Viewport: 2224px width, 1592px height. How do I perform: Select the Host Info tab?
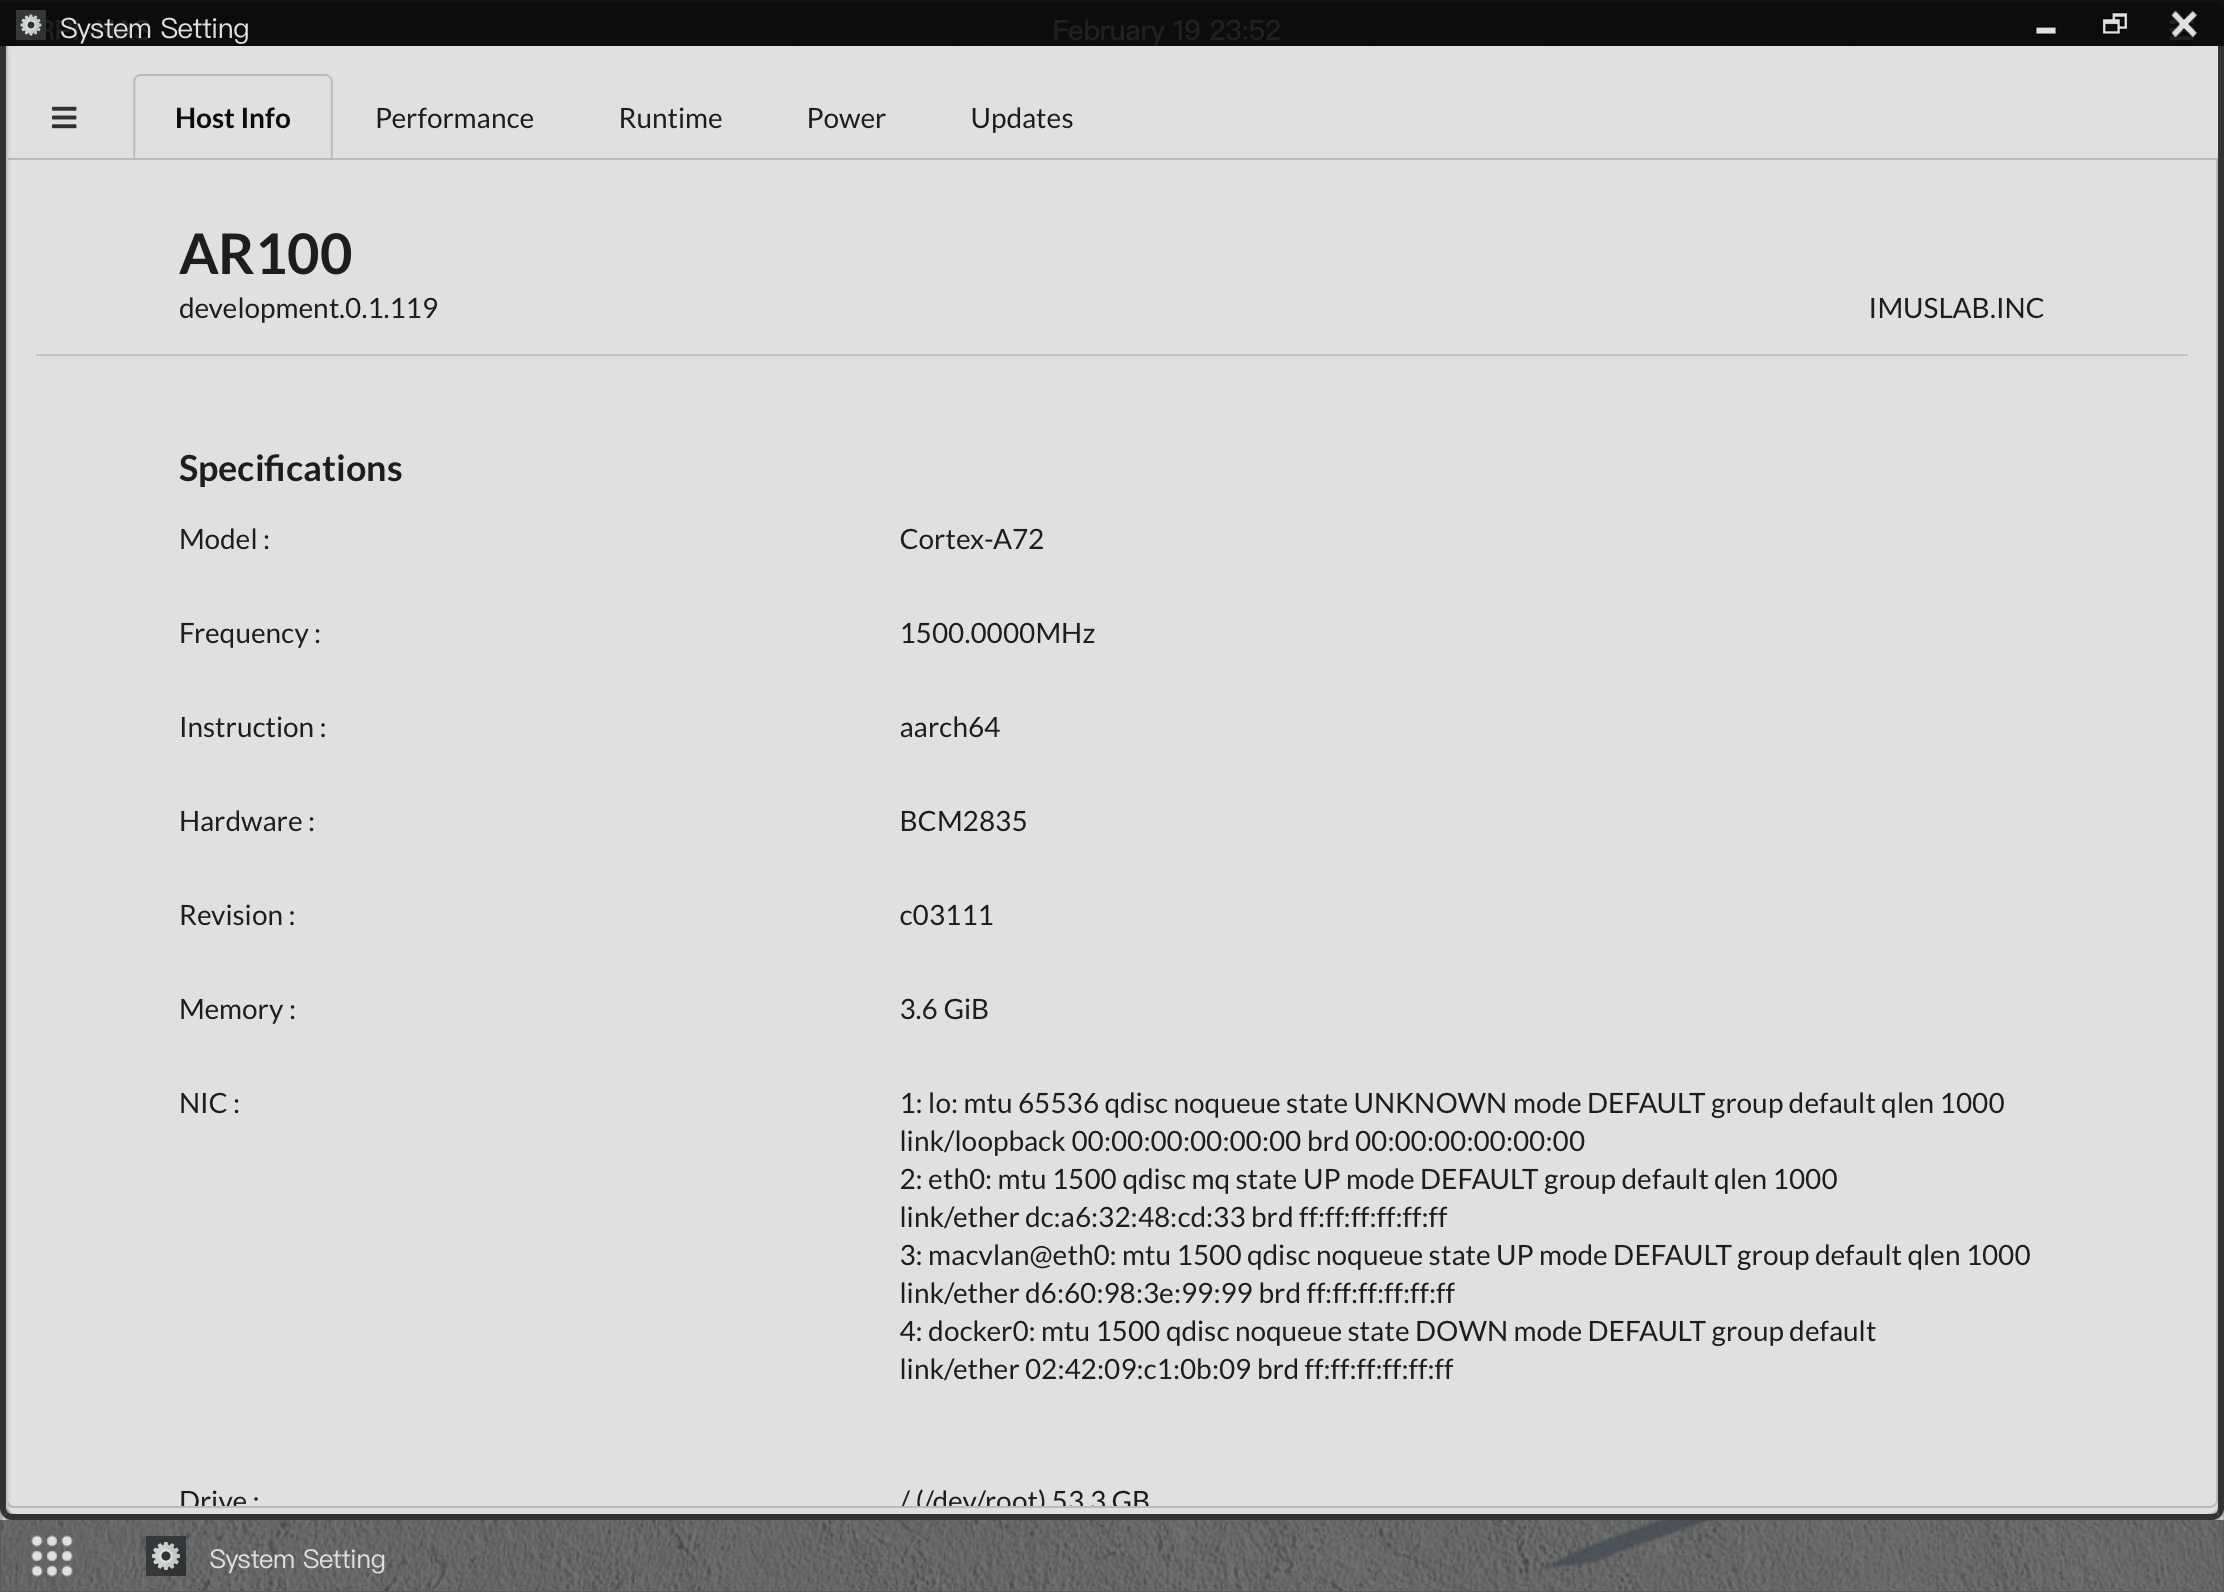[x=233, y=118]
